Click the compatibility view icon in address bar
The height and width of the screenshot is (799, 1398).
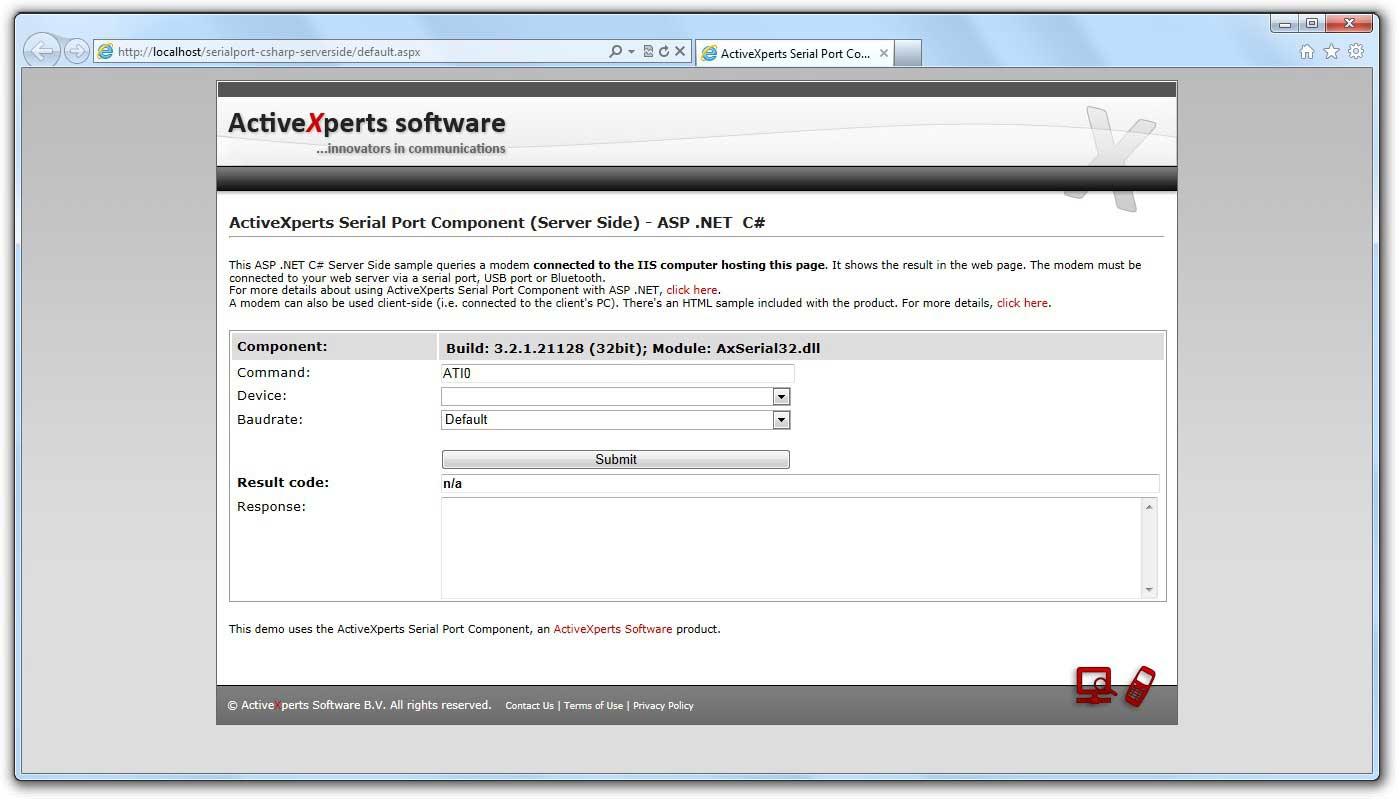pyautogui.click(x=648, y=52)
